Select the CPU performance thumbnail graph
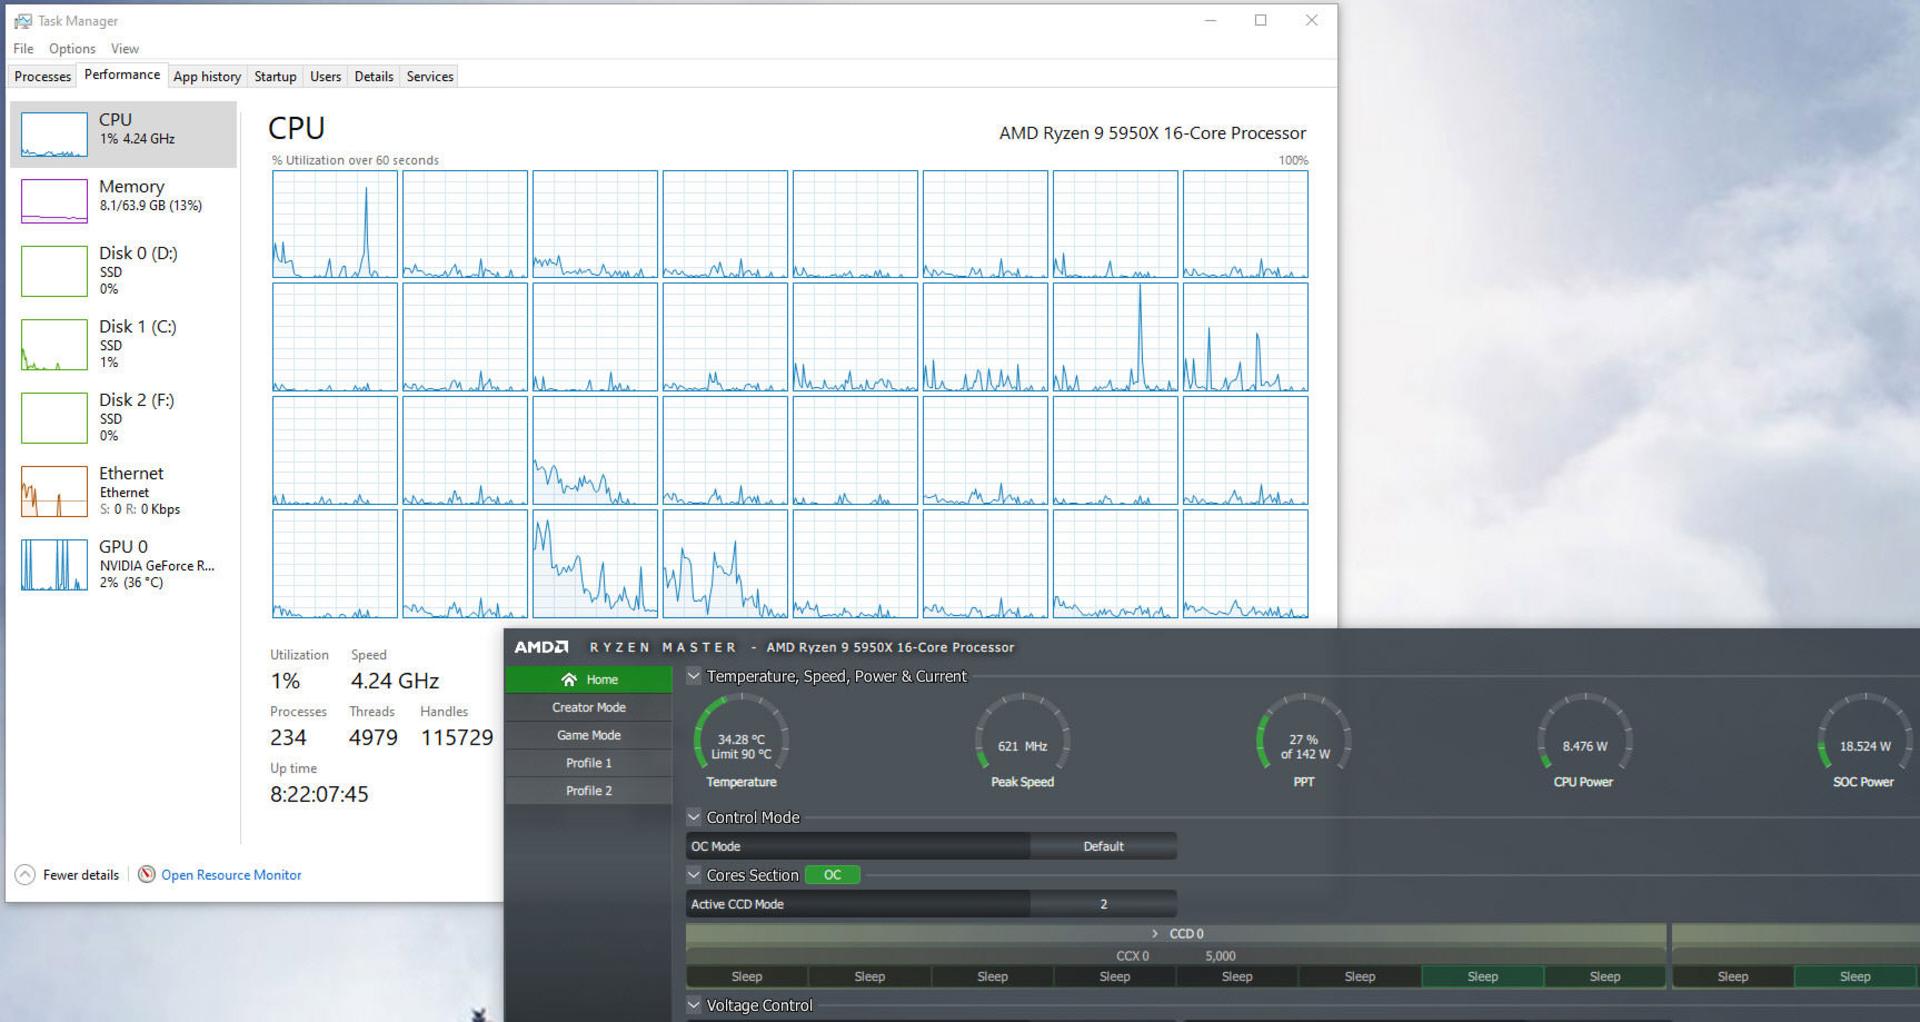This screenshot has height=1022, width=1920. coord(54,134)
